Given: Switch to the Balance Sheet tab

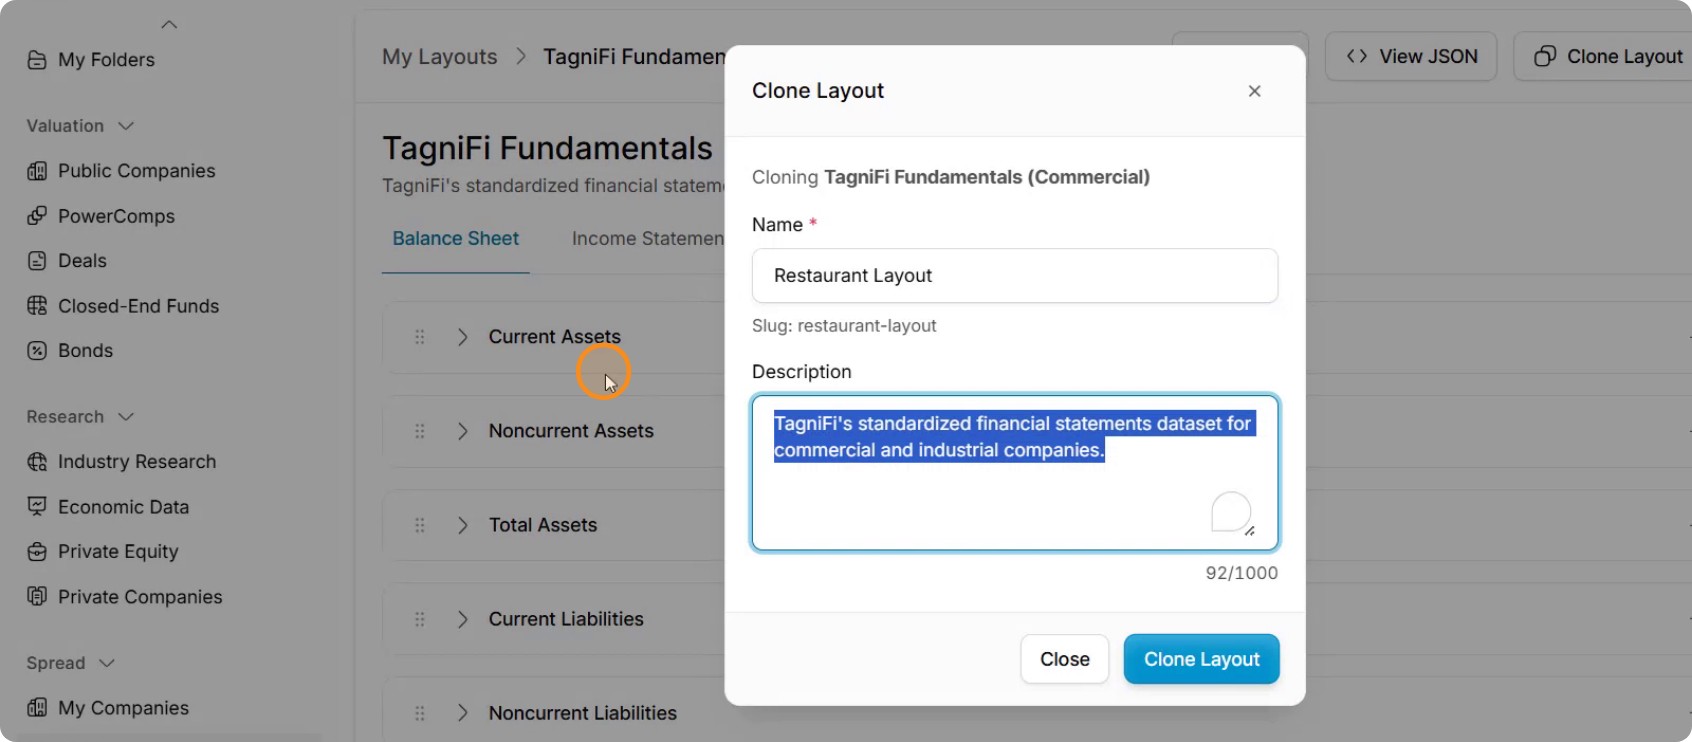Looking at the screenshot, I should click(456, 239).
